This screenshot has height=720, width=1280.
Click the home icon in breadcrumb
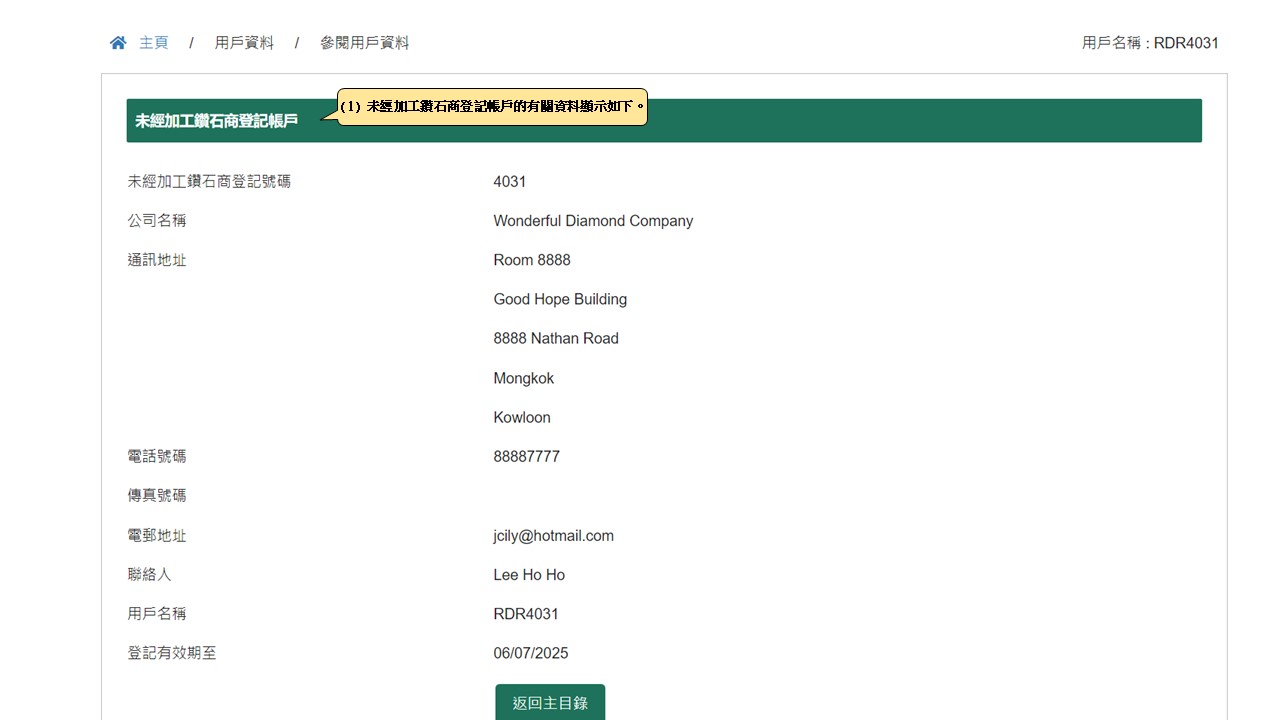coord(118,43)
